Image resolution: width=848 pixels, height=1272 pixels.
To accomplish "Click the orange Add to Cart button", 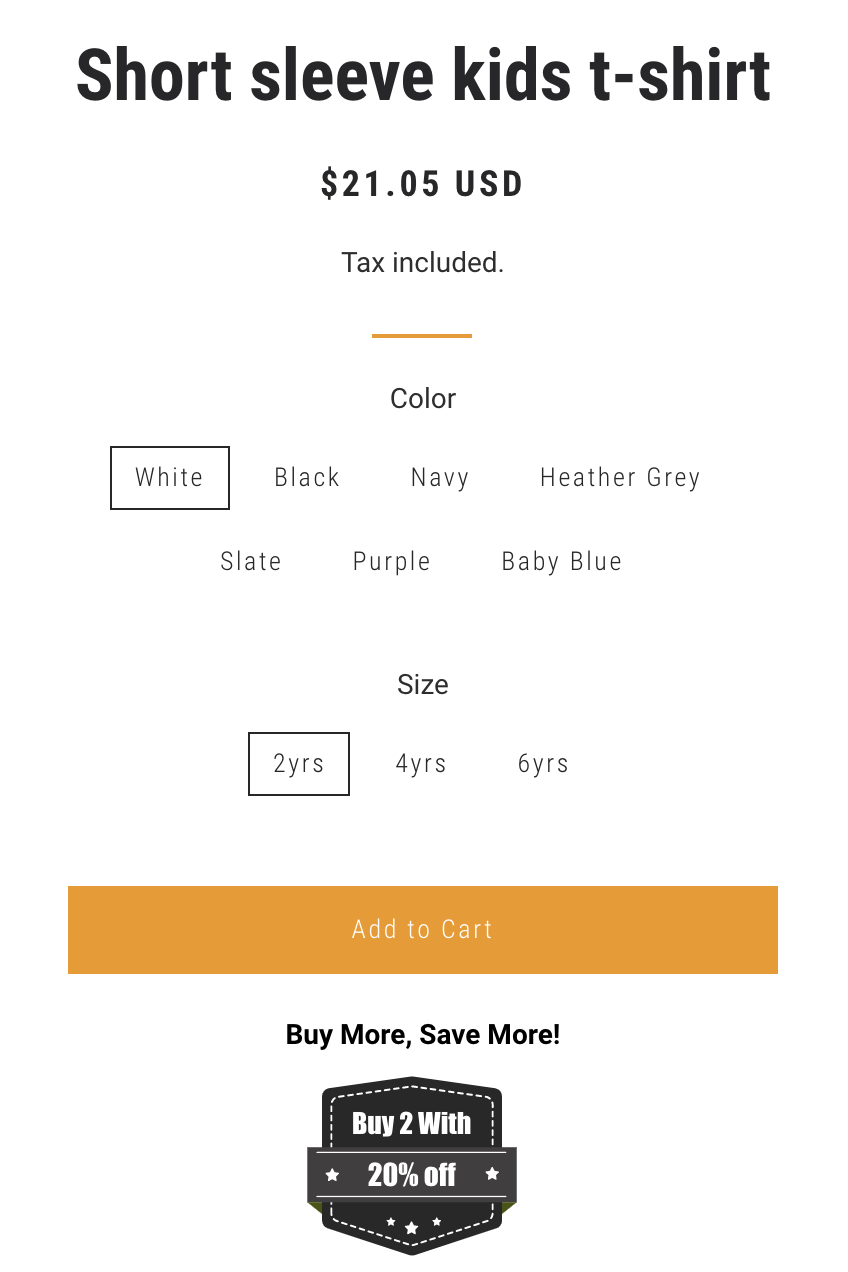I will click(423, 930).
